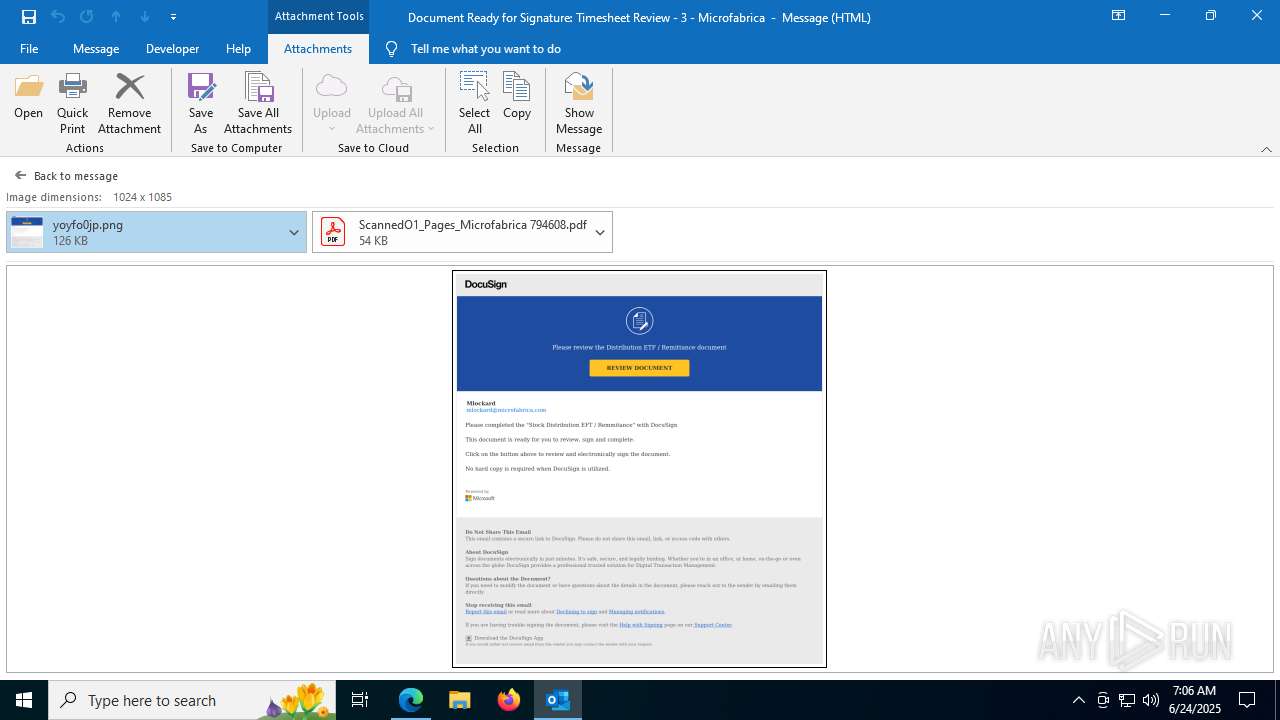The image size is (1280, 720).
Task: Click the image preview of DocuSign email
Action: tap(639, 468)
